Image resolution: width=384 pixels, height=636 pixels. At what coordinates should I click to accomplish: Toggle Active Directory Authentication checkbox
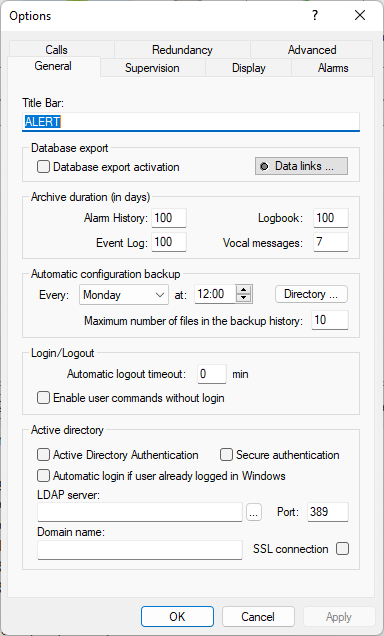(x=43, y=455)
